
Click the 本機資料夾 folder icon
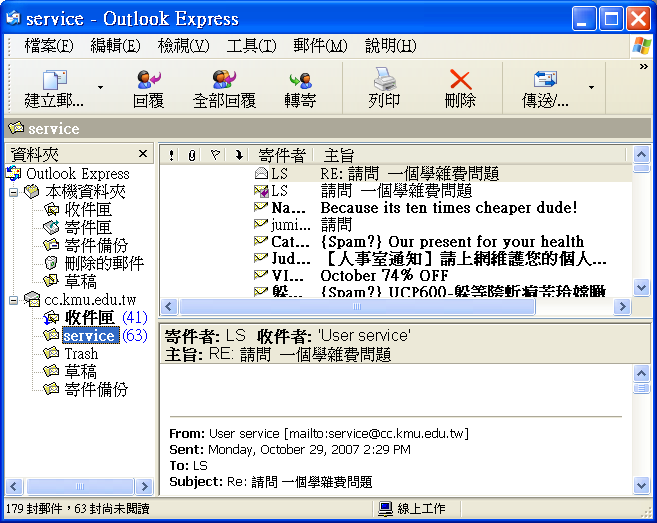[x=31, y=192]
